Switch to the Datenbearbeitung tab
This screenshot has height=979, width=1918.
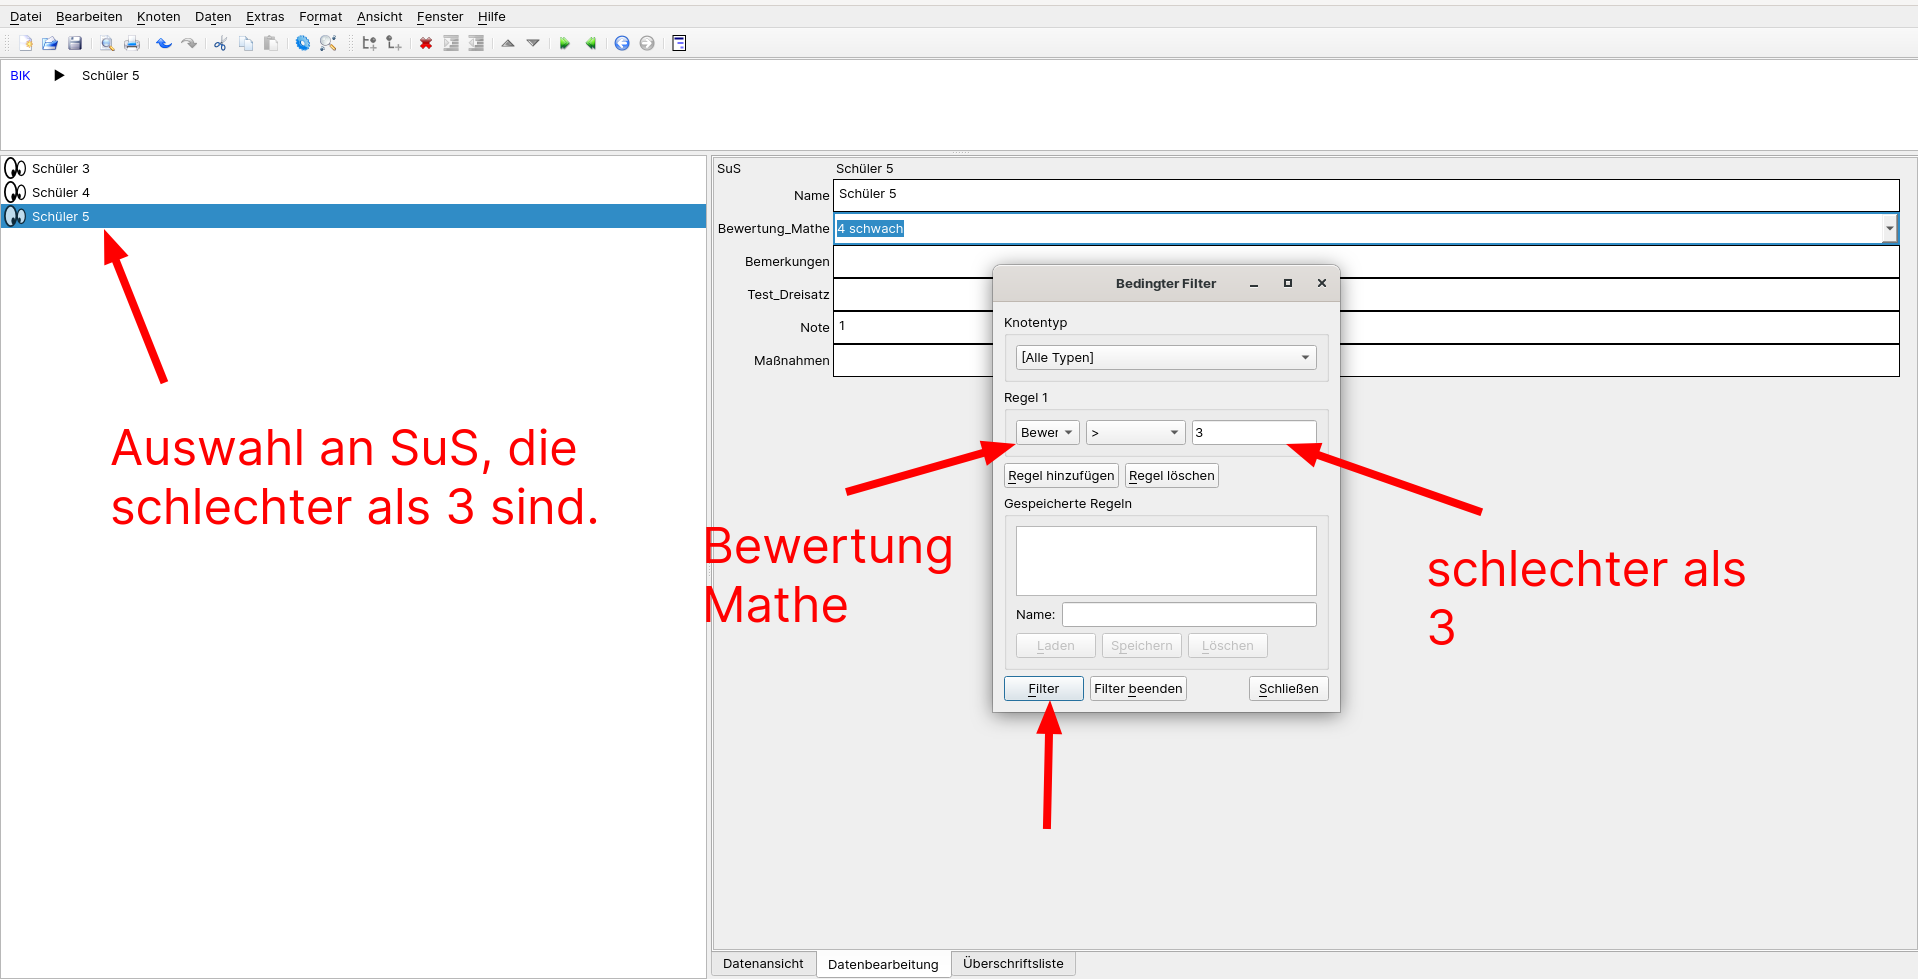(x=883, y=964)
